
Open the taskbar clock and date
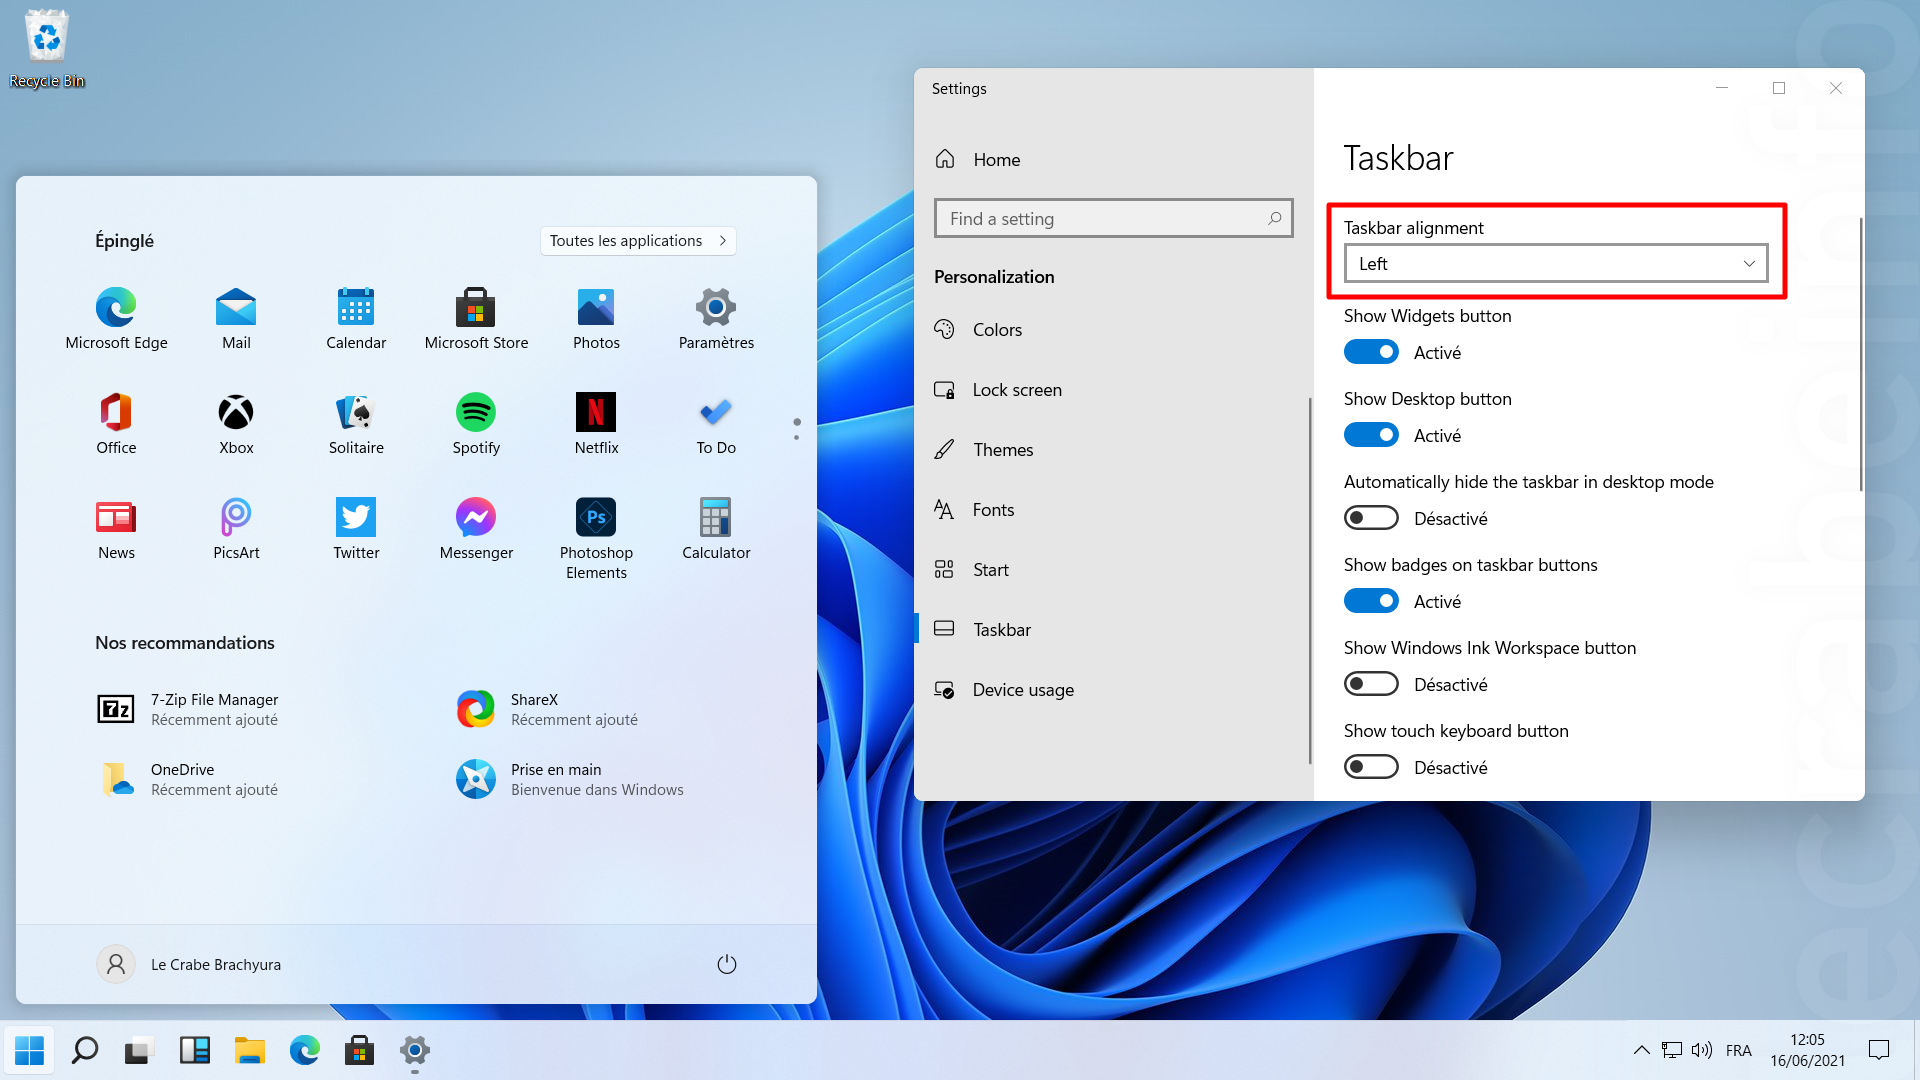point(1808,1050)
